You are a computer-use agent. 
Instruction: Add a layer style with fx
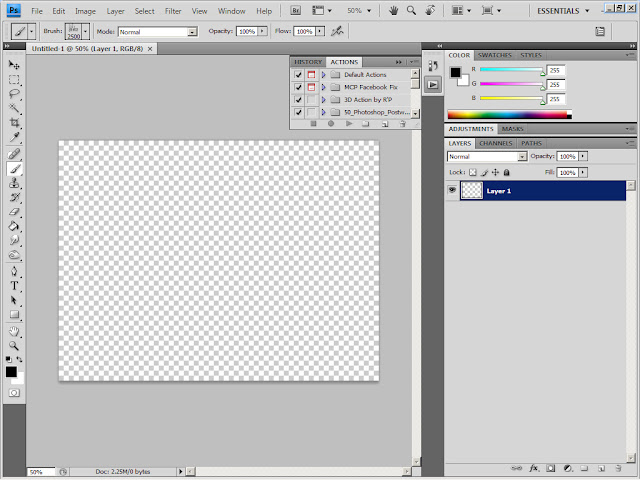[533, 468]
